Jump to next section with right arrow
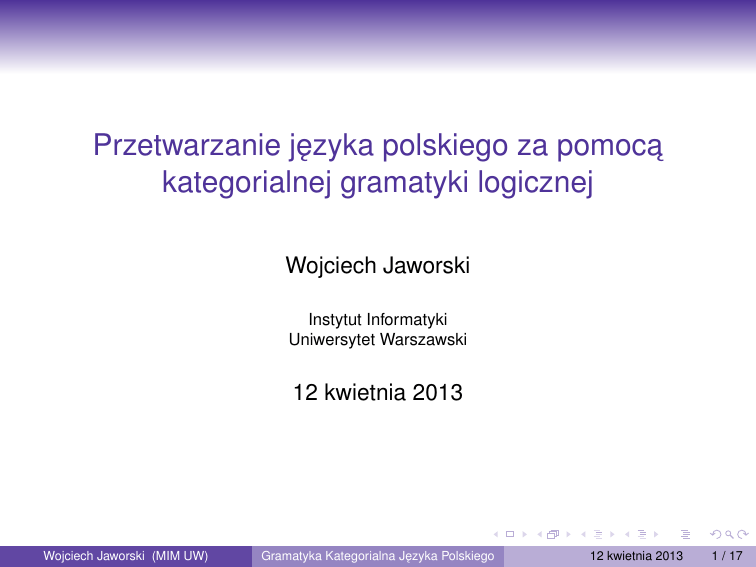Screen dimensions: 756x567 pos(654,533)
